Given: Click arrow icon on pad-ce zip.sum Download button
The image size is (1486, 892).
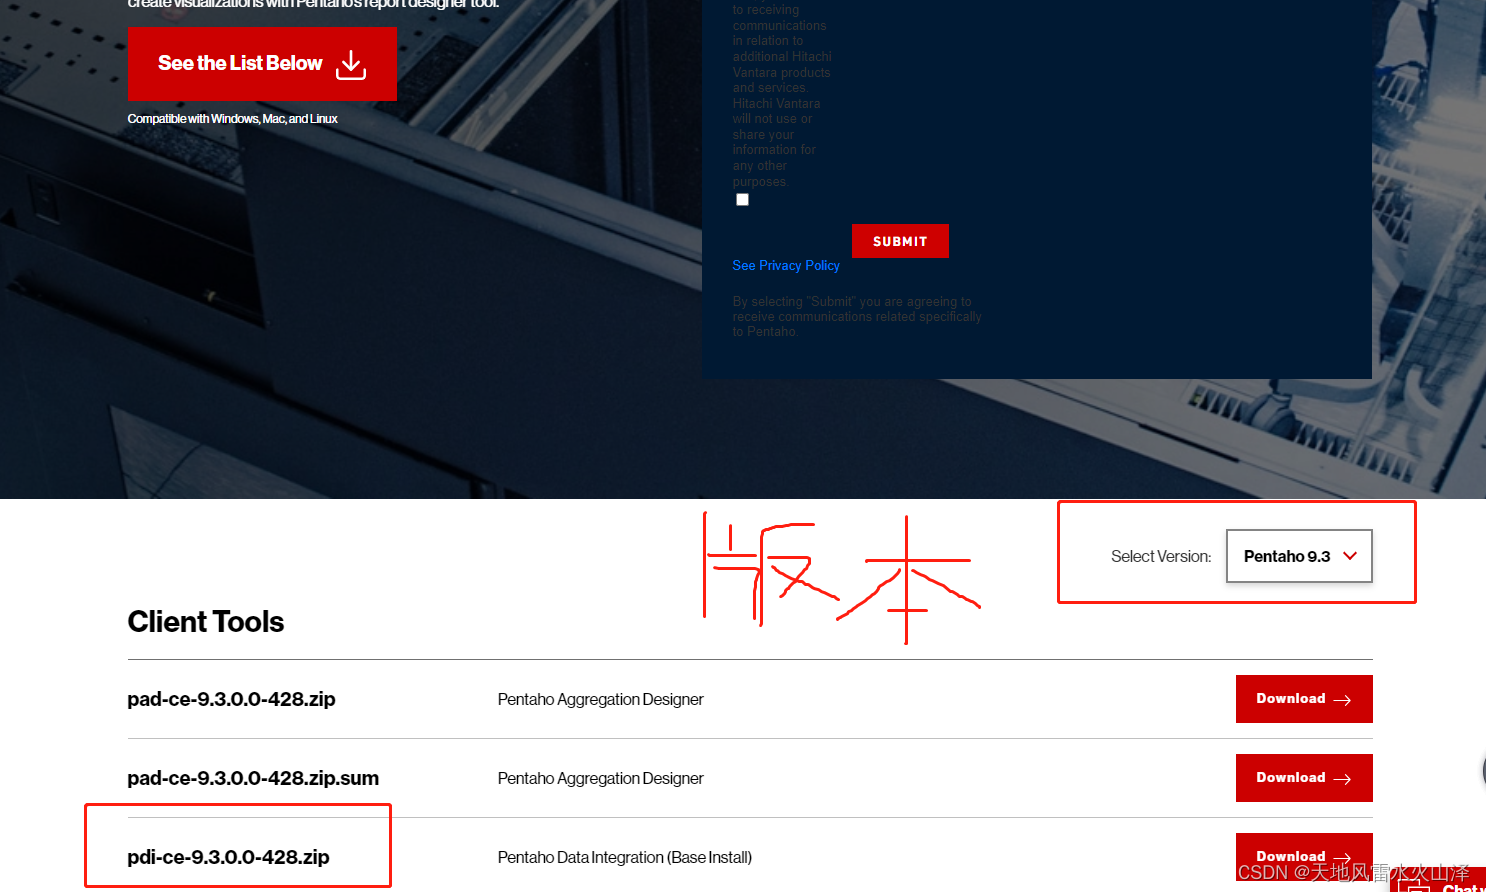Looking at the screenshot, I should tap(1342, 779).
